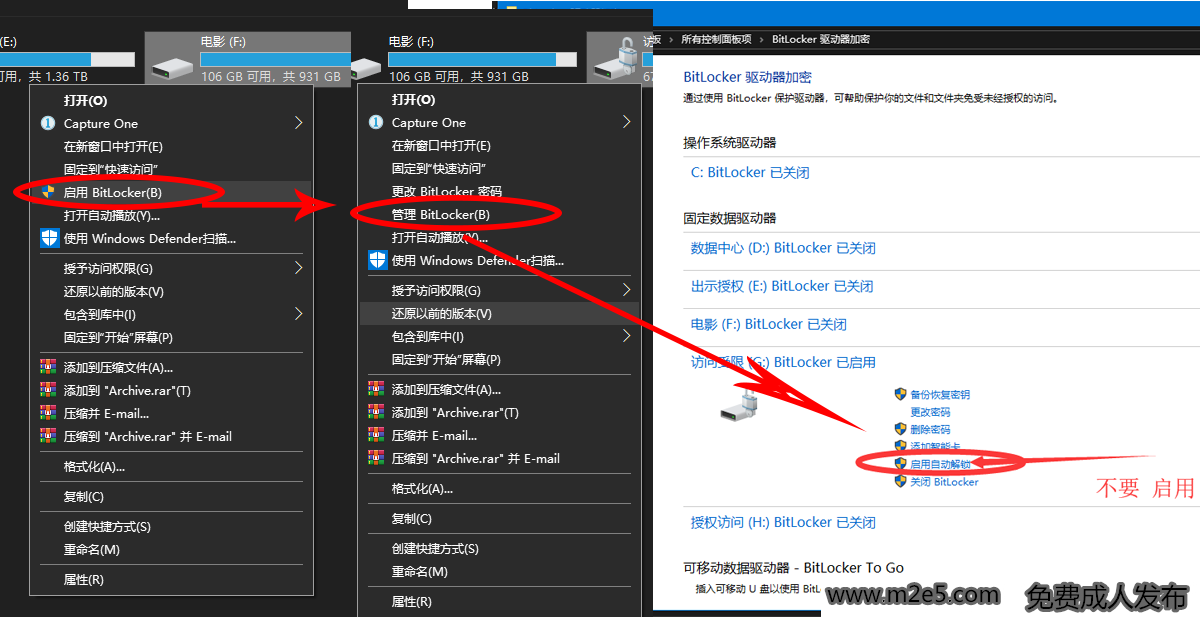Screen dimensions: 1200x617
Task: Click 所有控制面板项 breadcrumb segment
Action: tap(716, 39)
